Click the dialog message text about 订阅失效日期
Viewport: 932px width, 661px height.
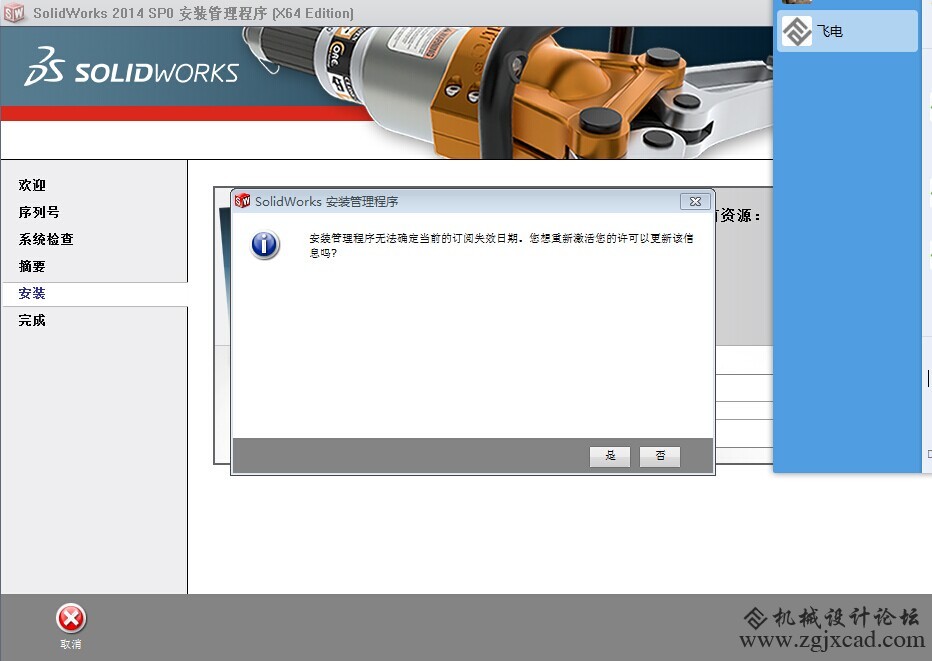[x=501, y=245]
